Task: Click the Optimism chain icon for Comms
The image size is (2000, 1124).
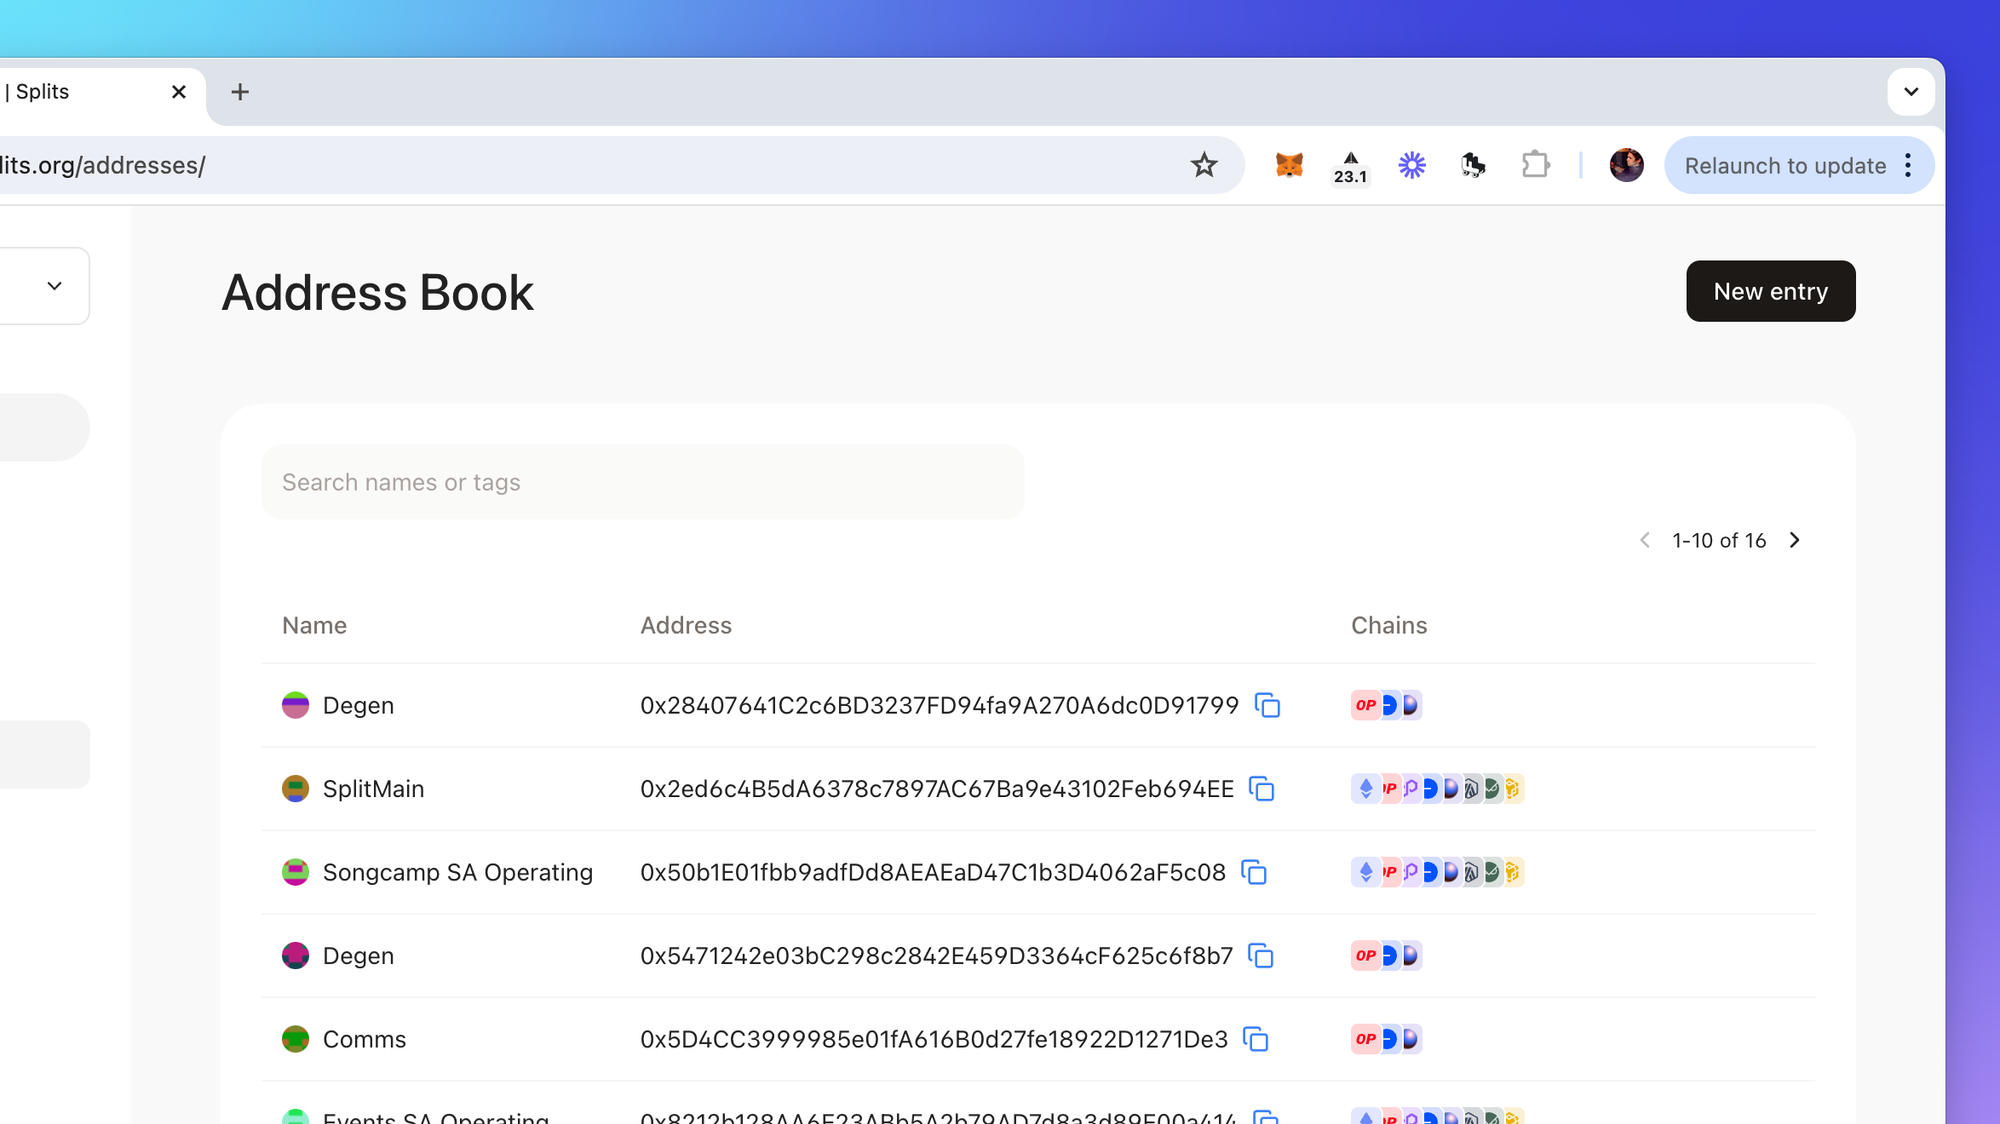Action: (x=1365, y=1039)
